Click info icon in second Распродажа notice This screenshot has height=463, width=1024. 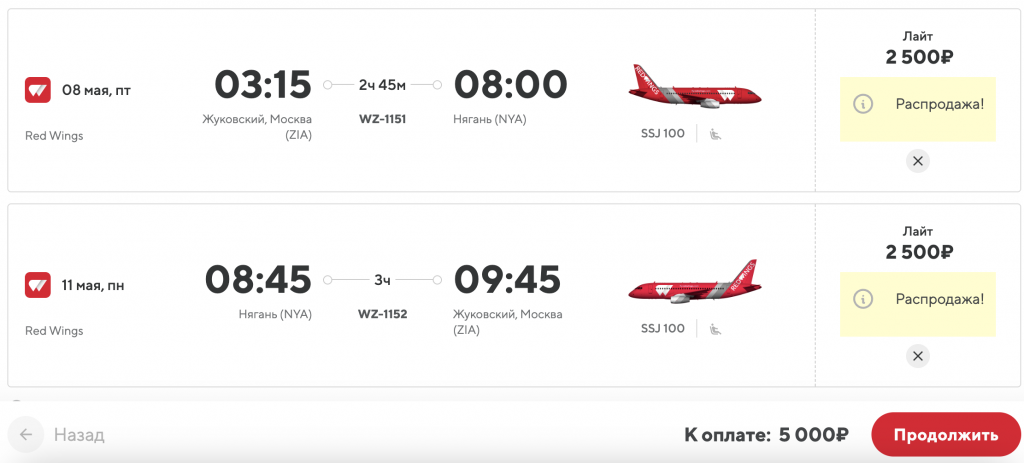(864, 299)
